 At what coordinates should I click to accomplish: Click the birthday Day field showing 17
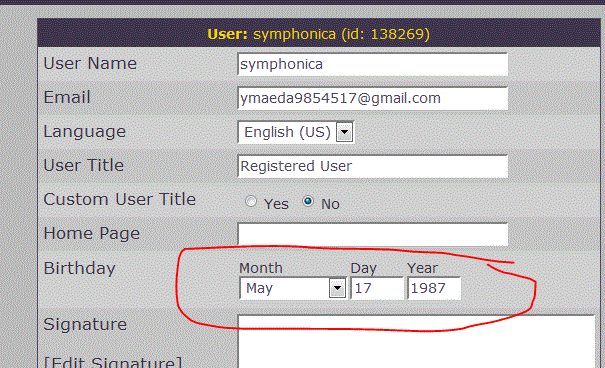click(377, 288)
